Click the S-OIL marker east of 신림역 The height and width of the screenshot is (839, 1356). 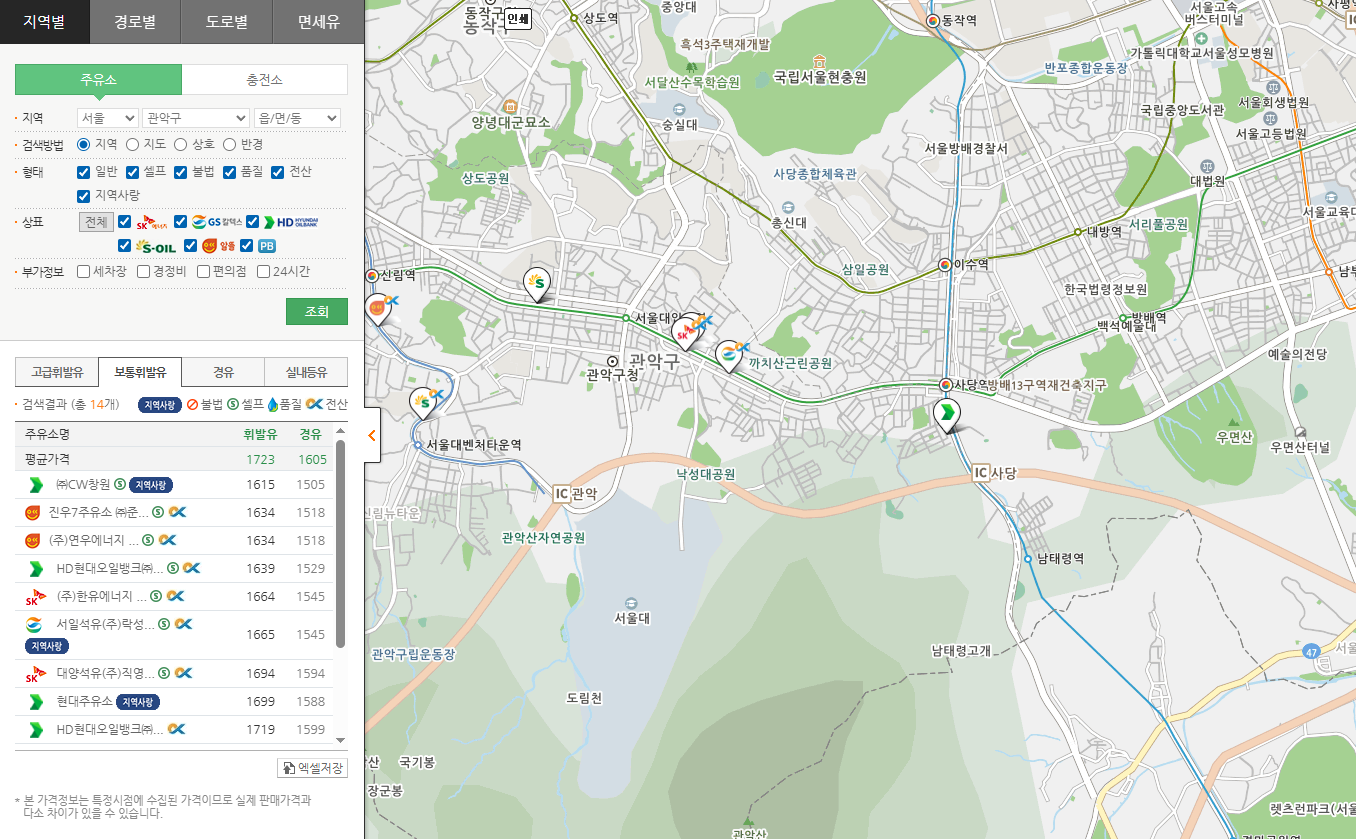pyautogui.click(x=538, y=284)
